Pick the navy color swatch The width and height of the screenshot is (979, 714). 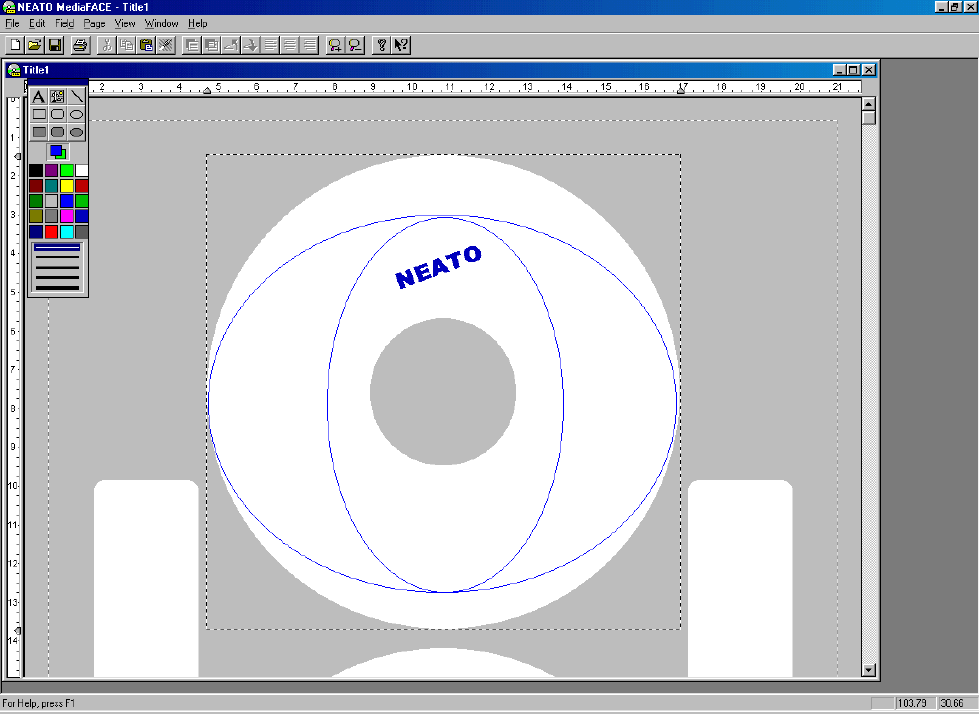pos(36,232)
